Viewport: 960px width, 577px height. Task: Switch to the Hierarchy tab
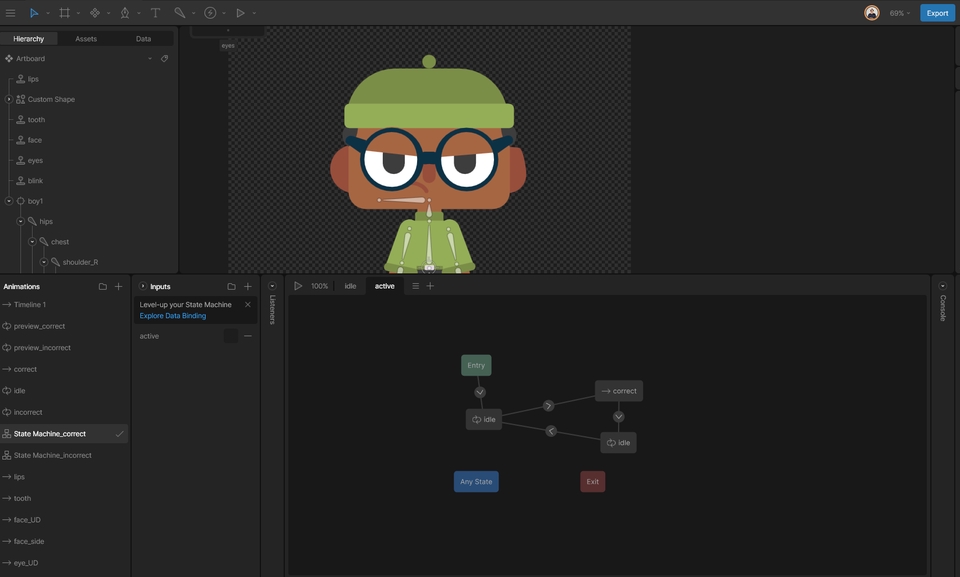(29, 39)
